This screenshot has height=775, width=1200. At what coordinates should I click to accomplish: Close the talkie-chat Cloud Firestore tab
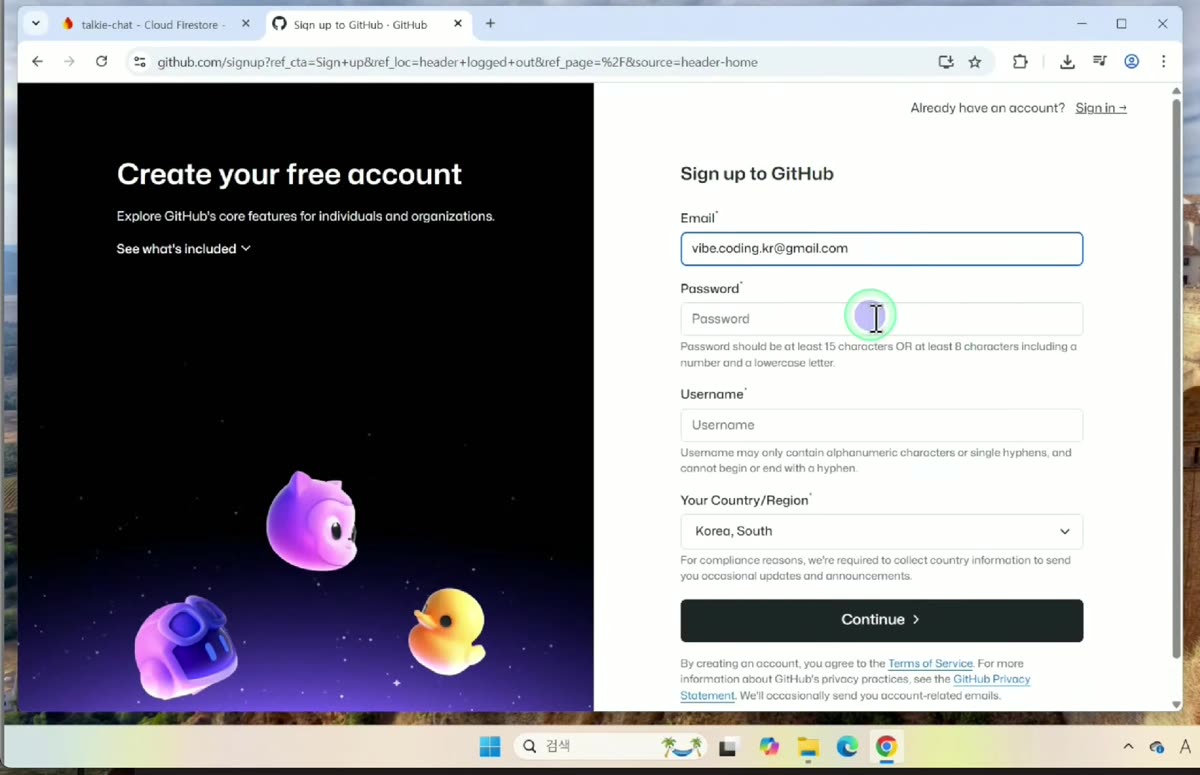point(246,24)
